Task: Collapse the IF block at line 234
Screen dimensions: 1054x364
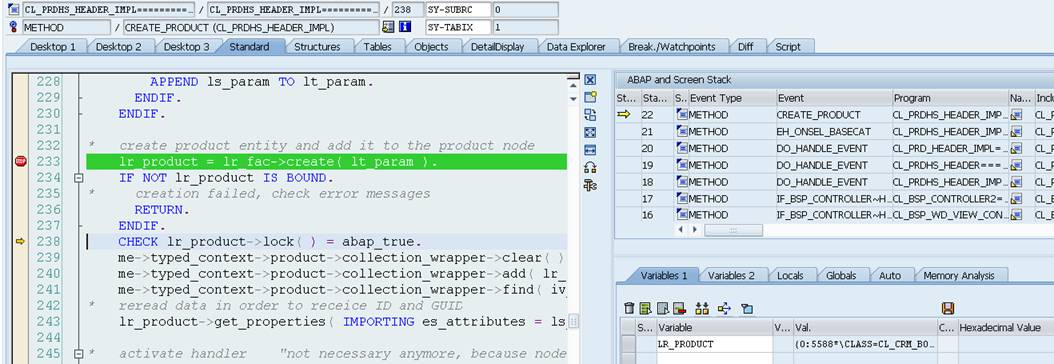Action: tap(78, 178)
